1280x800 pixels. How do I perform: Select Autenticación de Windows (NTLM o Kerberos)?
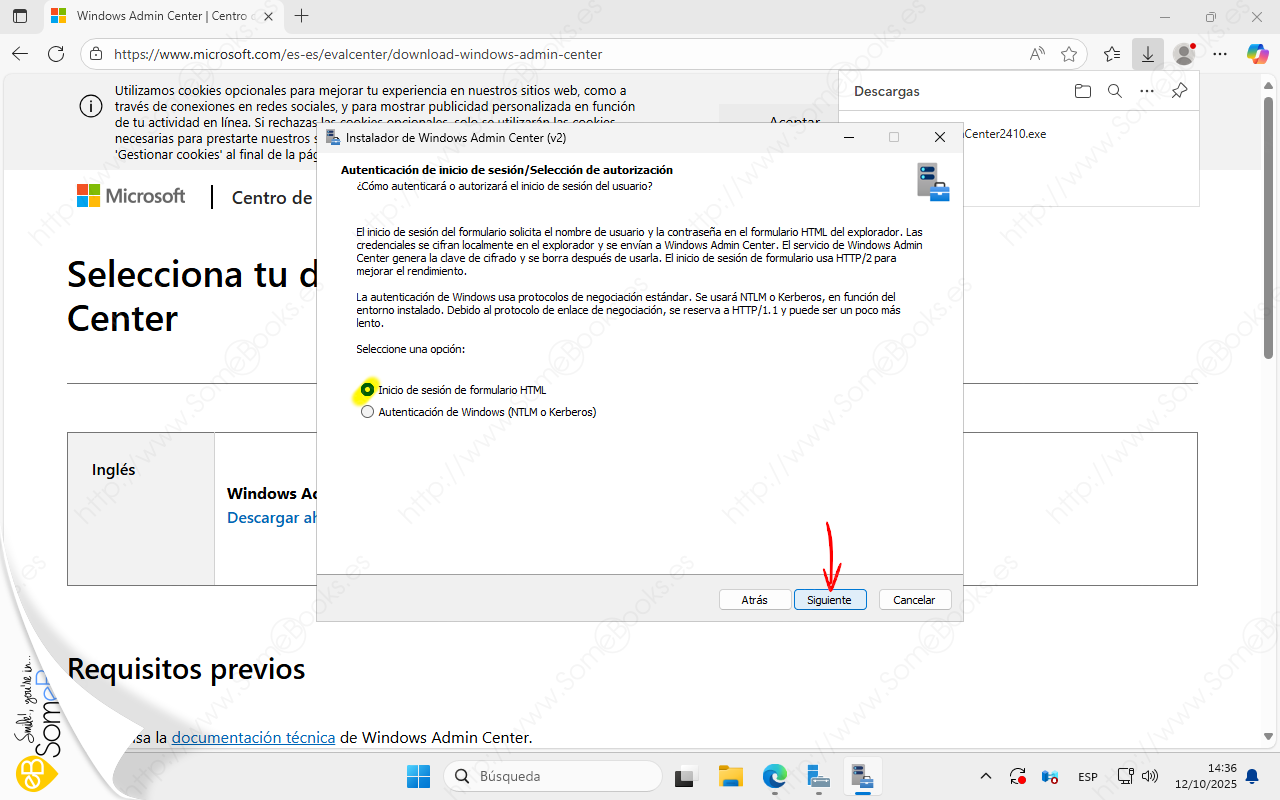[368, 412]
